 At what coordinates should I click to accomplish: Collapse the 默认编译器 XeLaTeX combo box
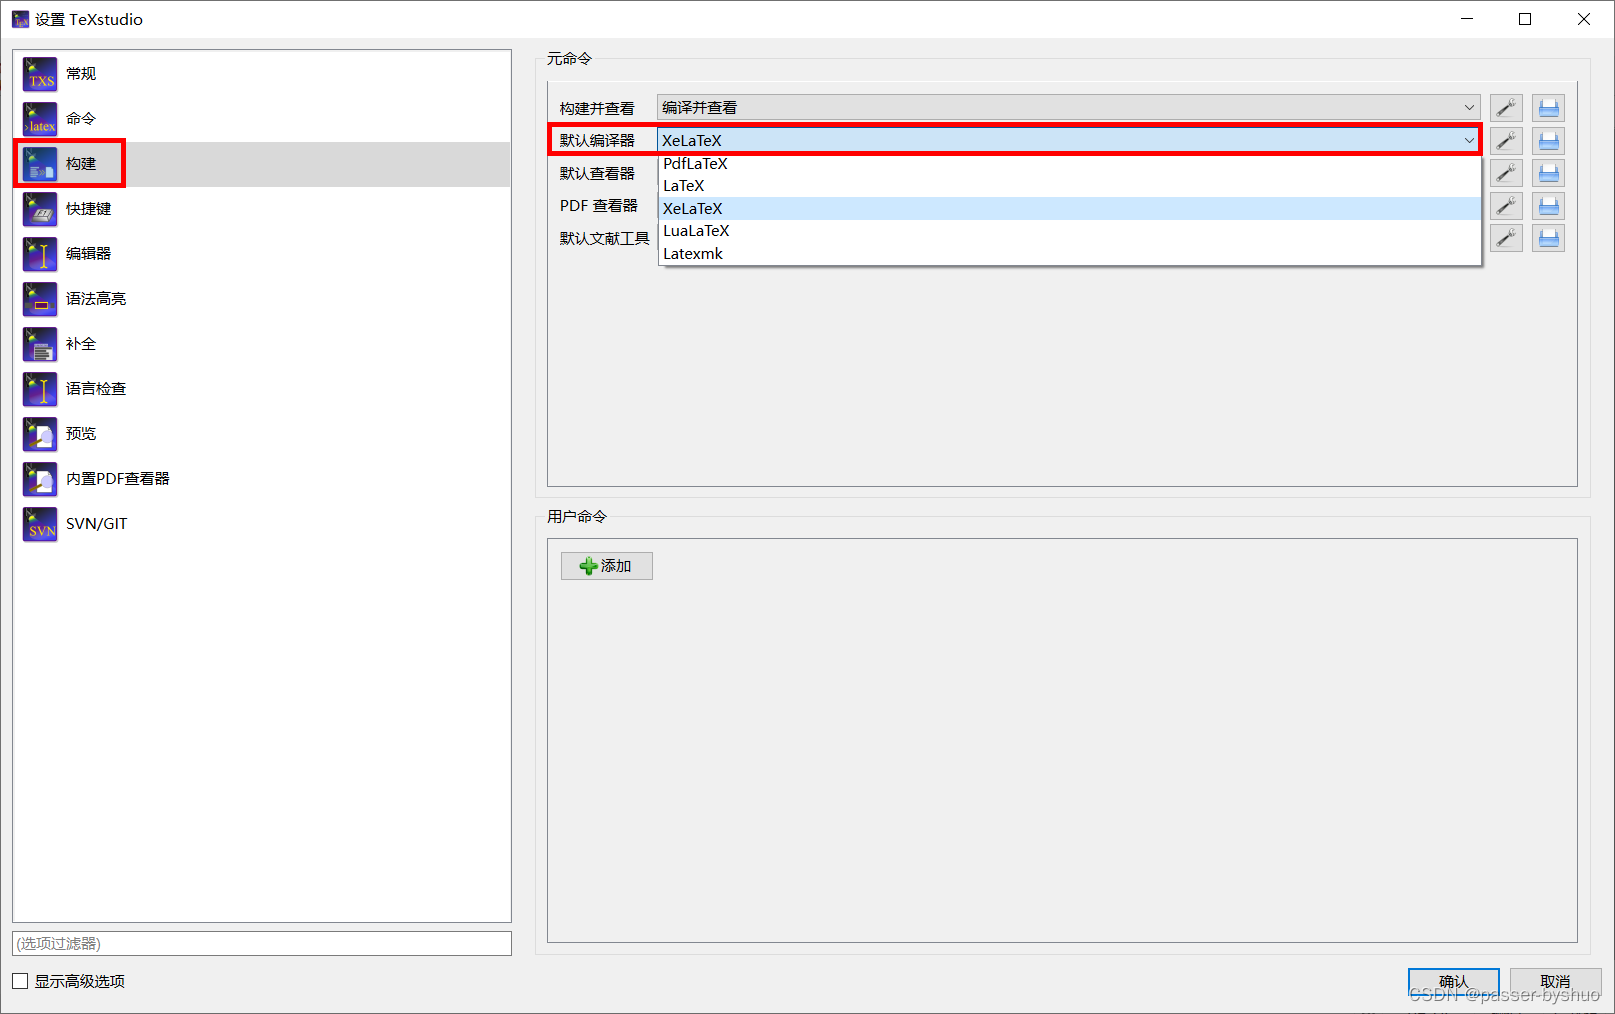pos(1068,140)
